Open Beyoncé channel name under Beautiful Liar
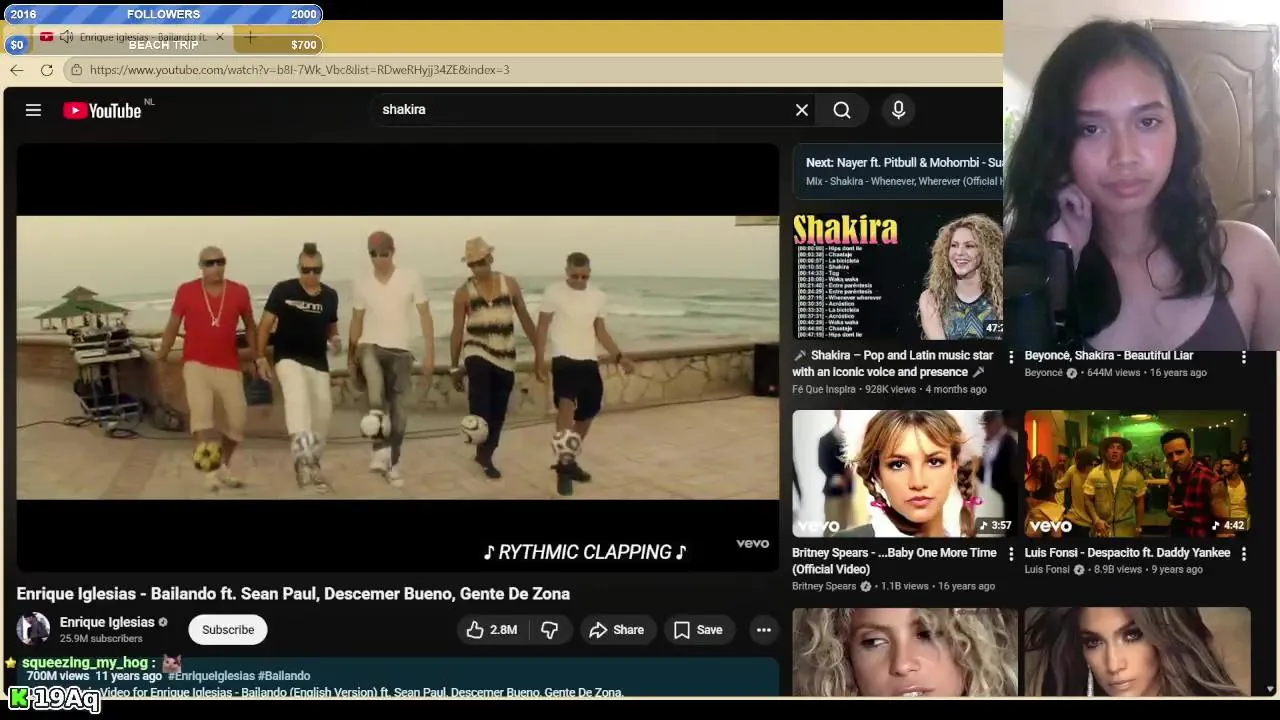The height and width of the screenshot is (720, 1280). 1044,373
